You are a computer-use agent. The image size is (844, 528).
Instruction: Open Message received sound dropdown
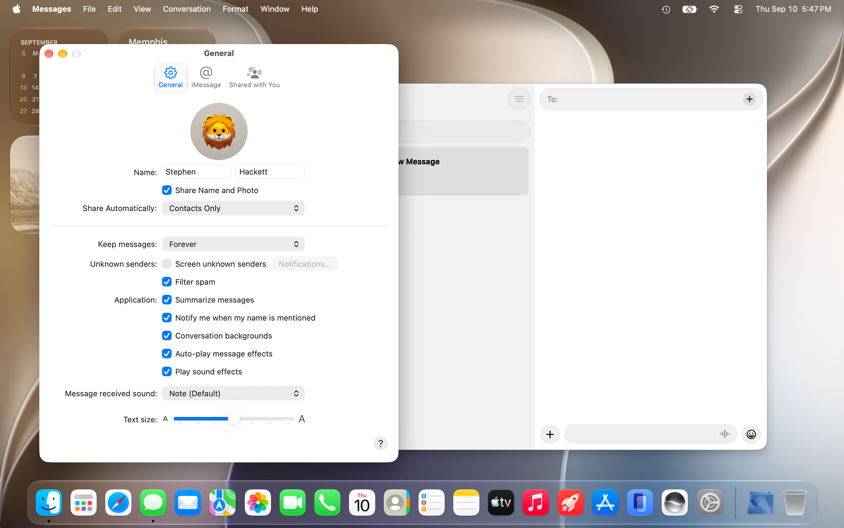[233, 393]
